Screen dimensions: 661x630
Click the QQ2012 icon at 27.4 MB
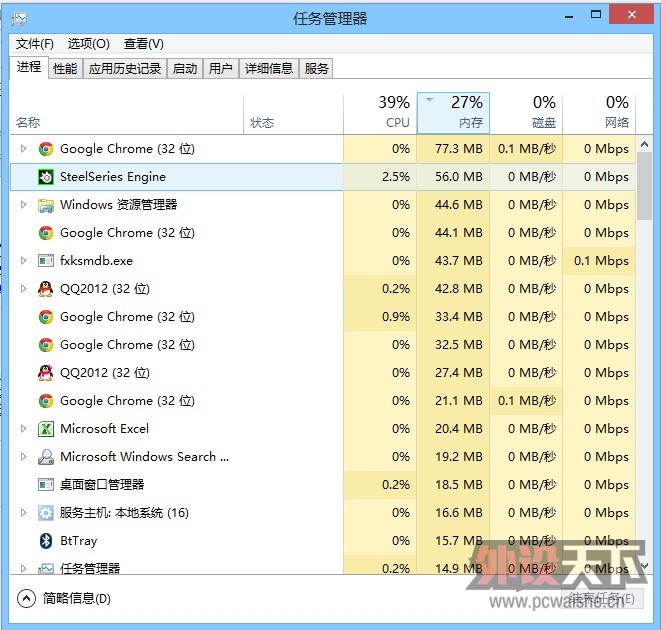pos(46,373)
